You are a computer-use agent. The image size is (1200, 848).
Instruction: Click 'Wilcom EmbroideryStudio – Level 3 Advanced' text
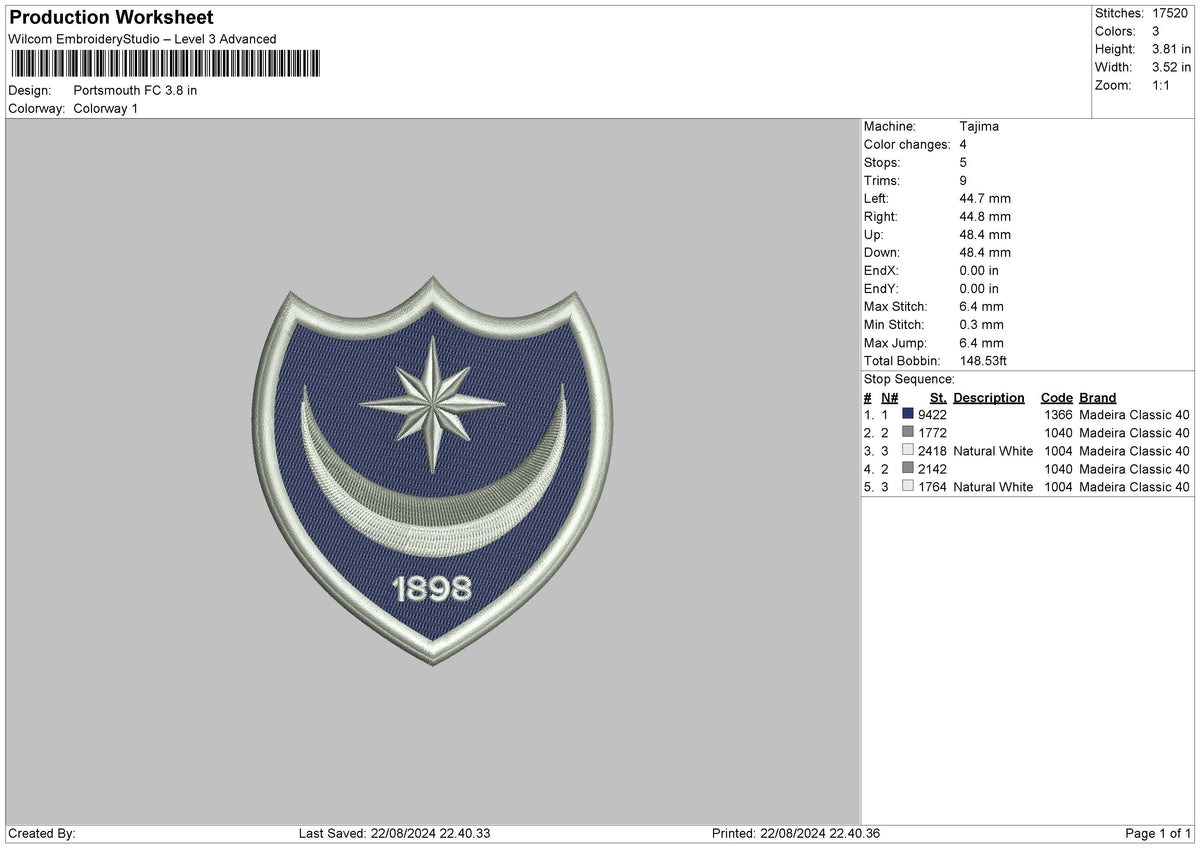pos(142,39)
